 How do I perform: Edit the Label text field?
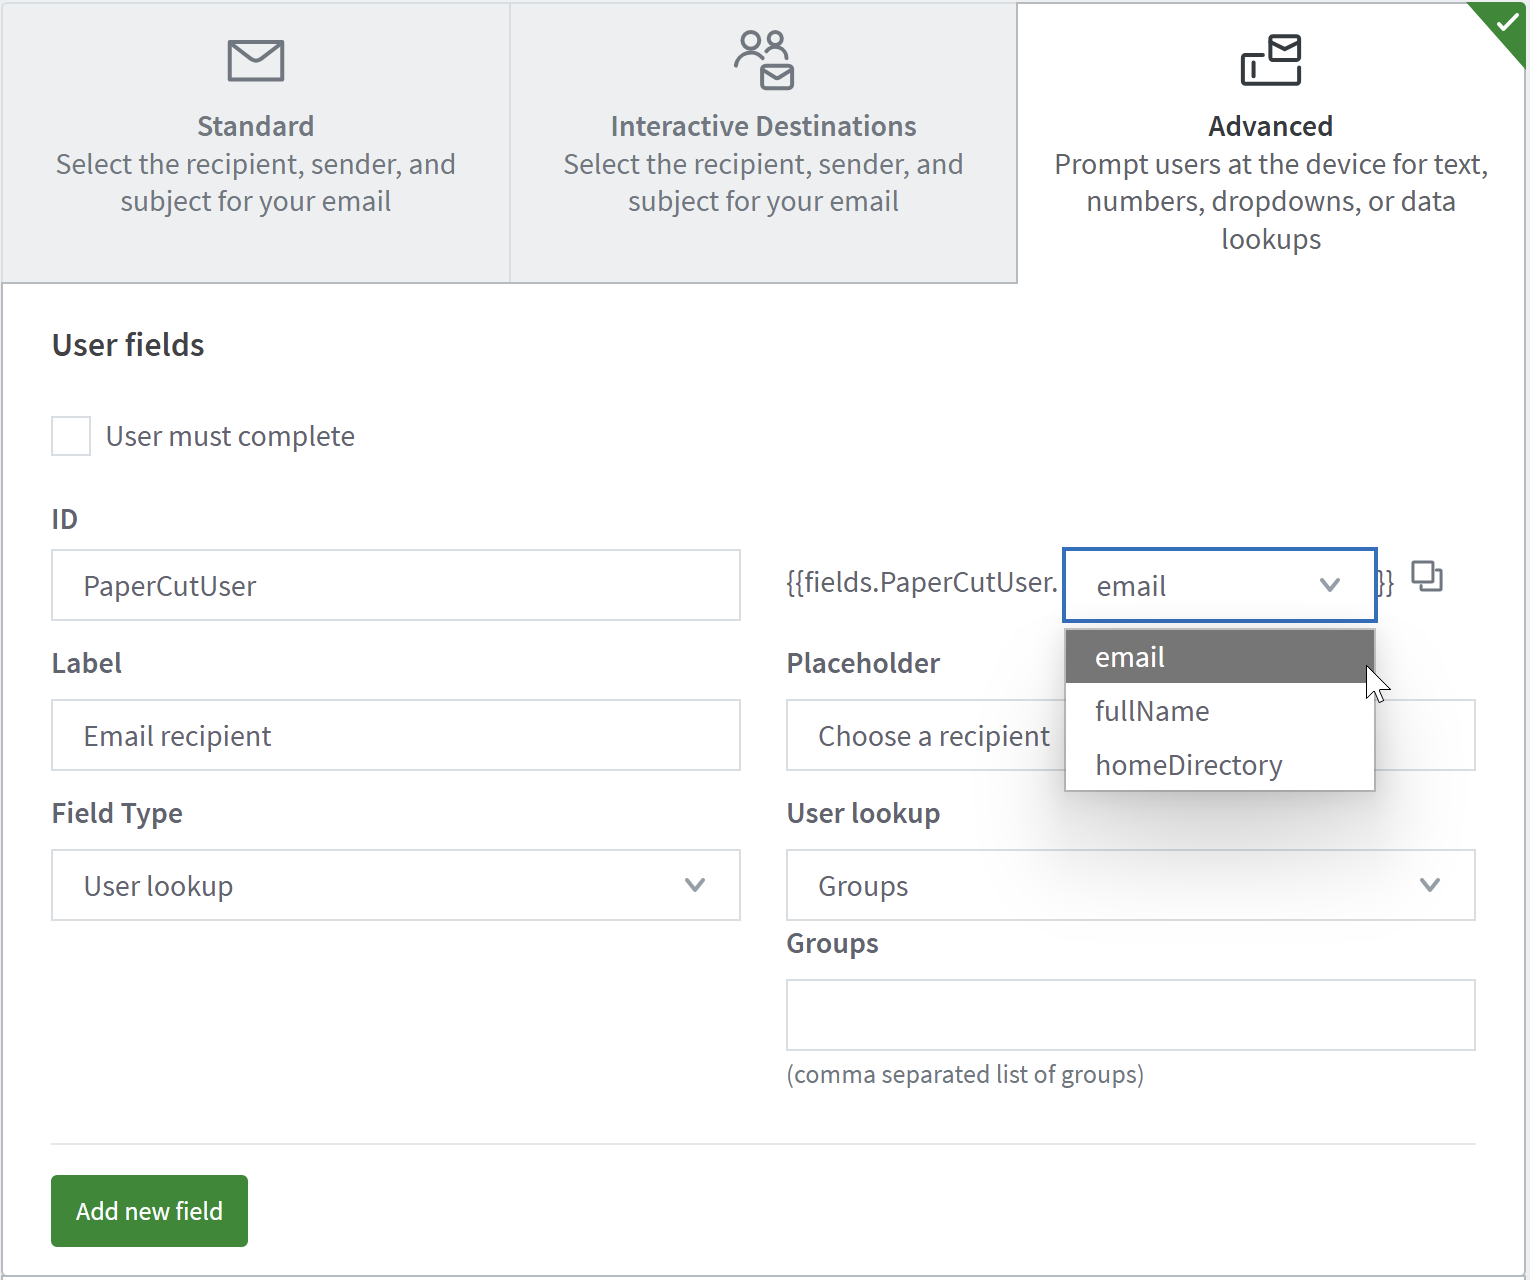396,735
